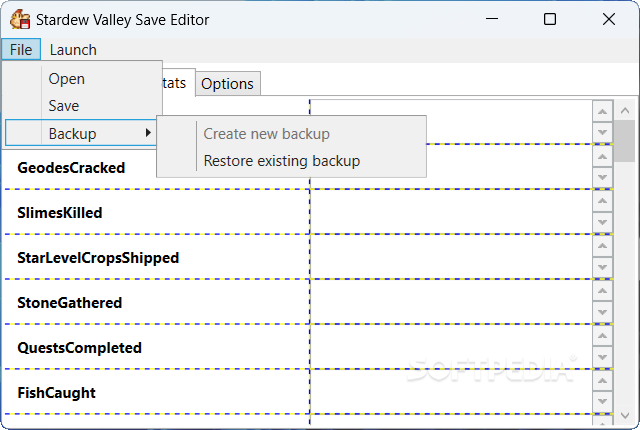Increase StarLevelCropsShipped with the up arrow
640x430 pixels.
(x=602, y=246)
